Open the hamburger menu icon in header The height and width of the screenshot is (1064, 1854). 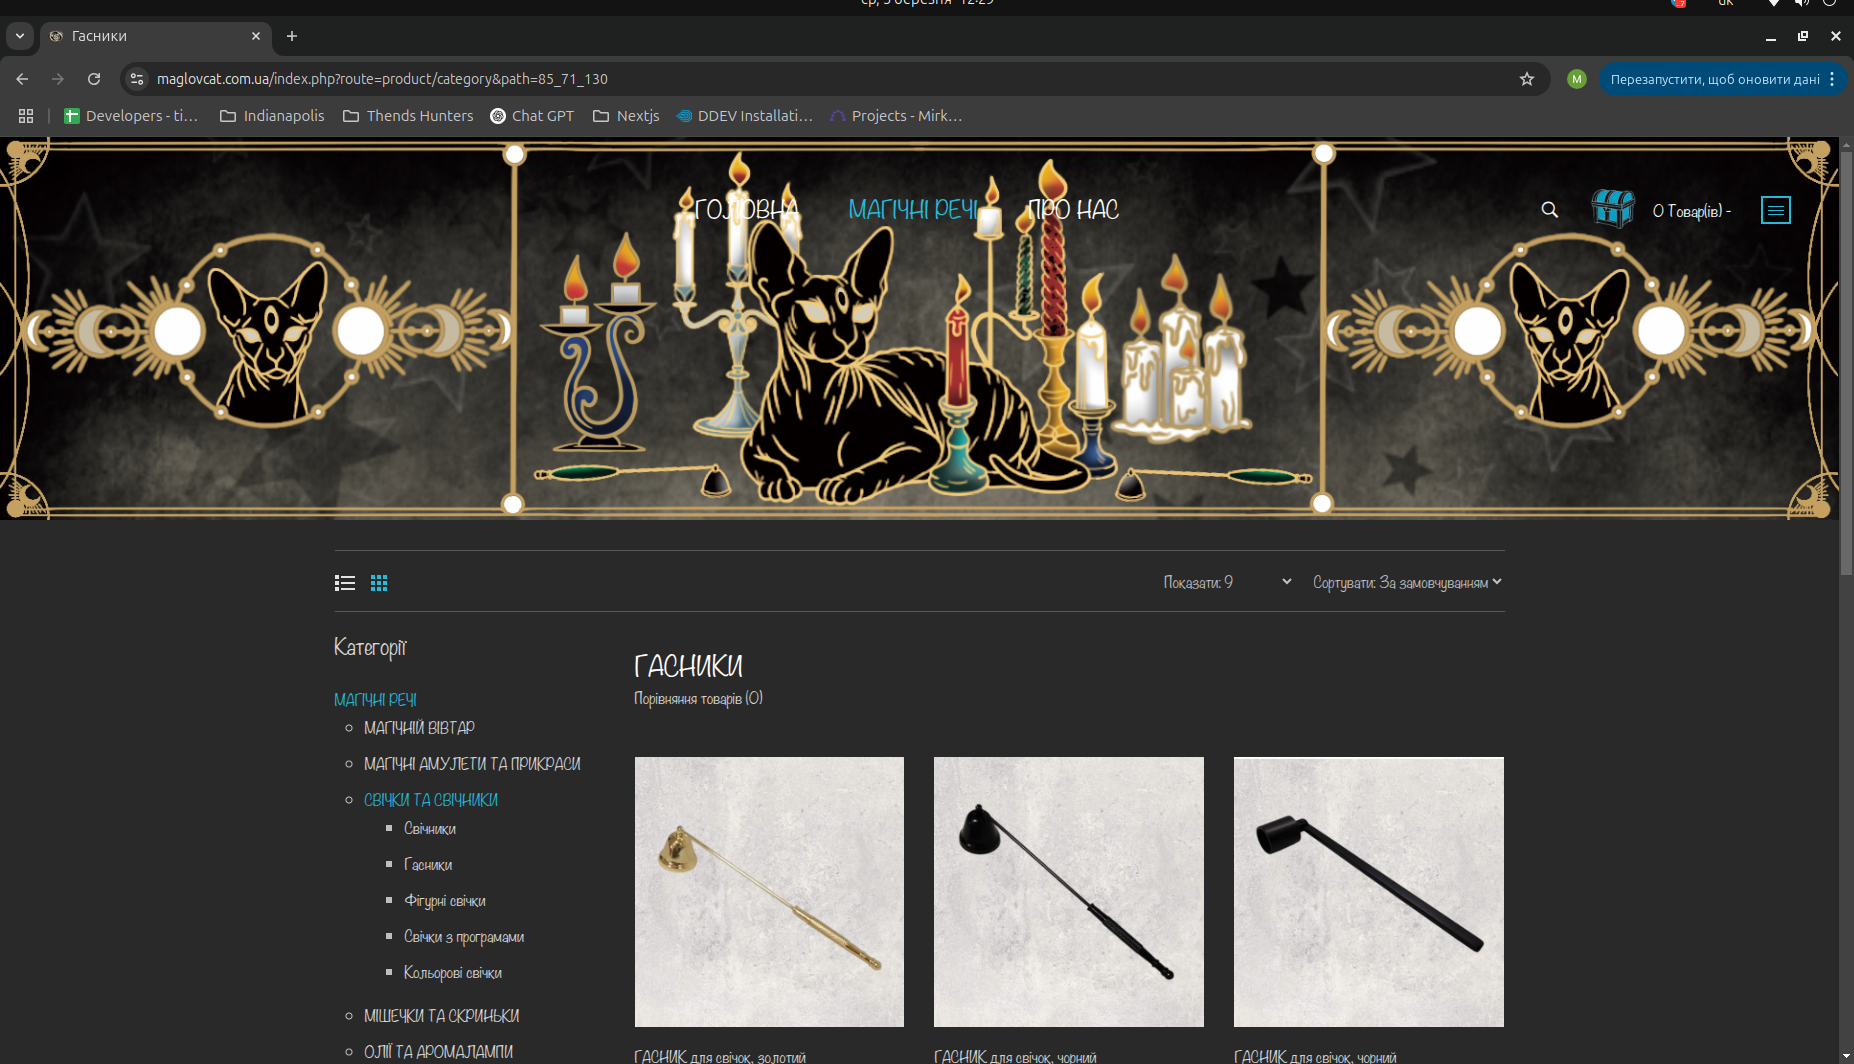coord(1775,210)
